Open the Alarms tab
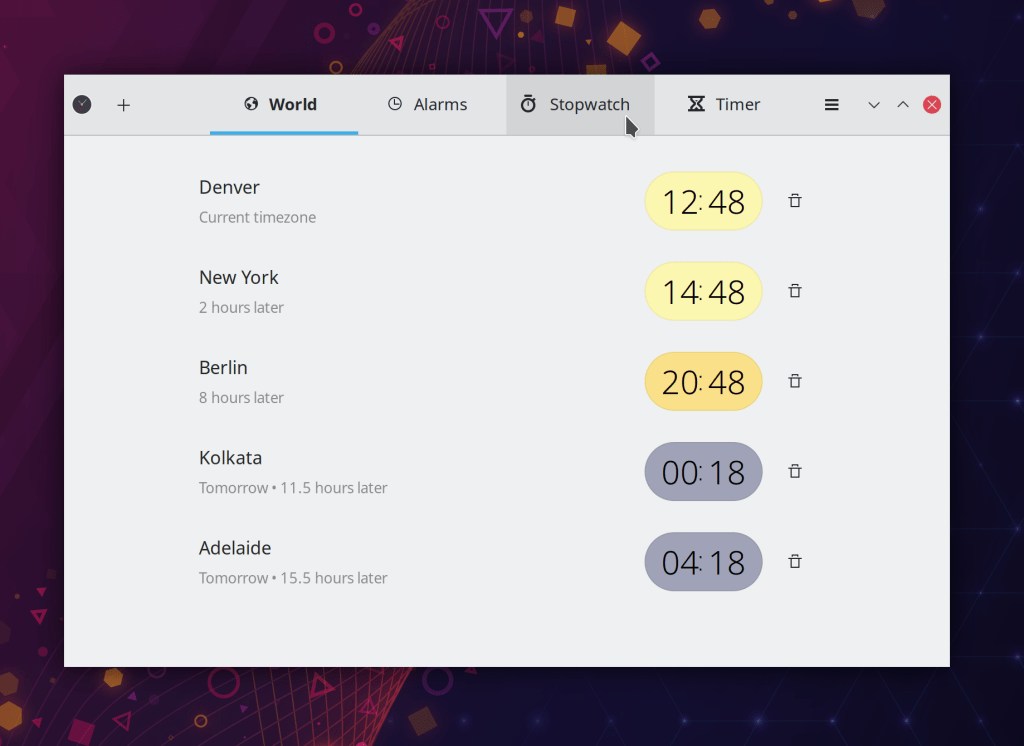 (x=428, y=105)
